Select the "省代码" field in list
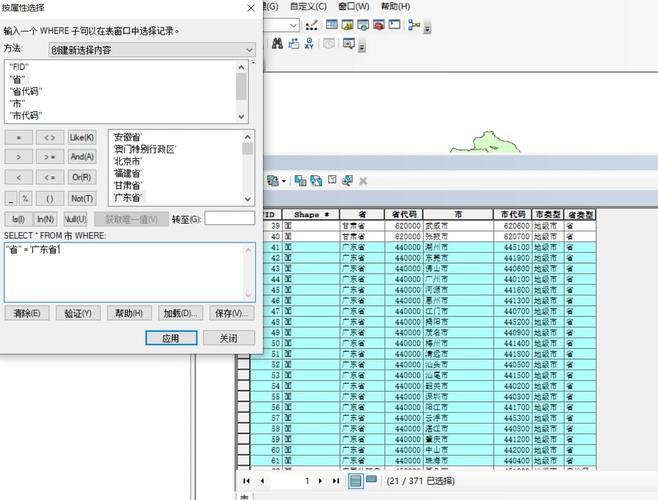 (26, 91)
